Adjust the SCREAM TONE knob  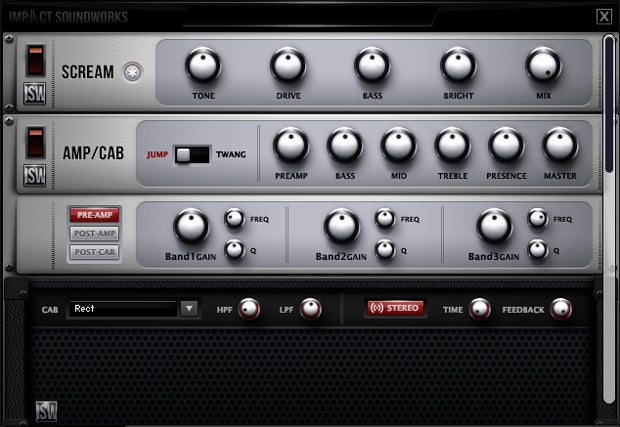point(203,66)
